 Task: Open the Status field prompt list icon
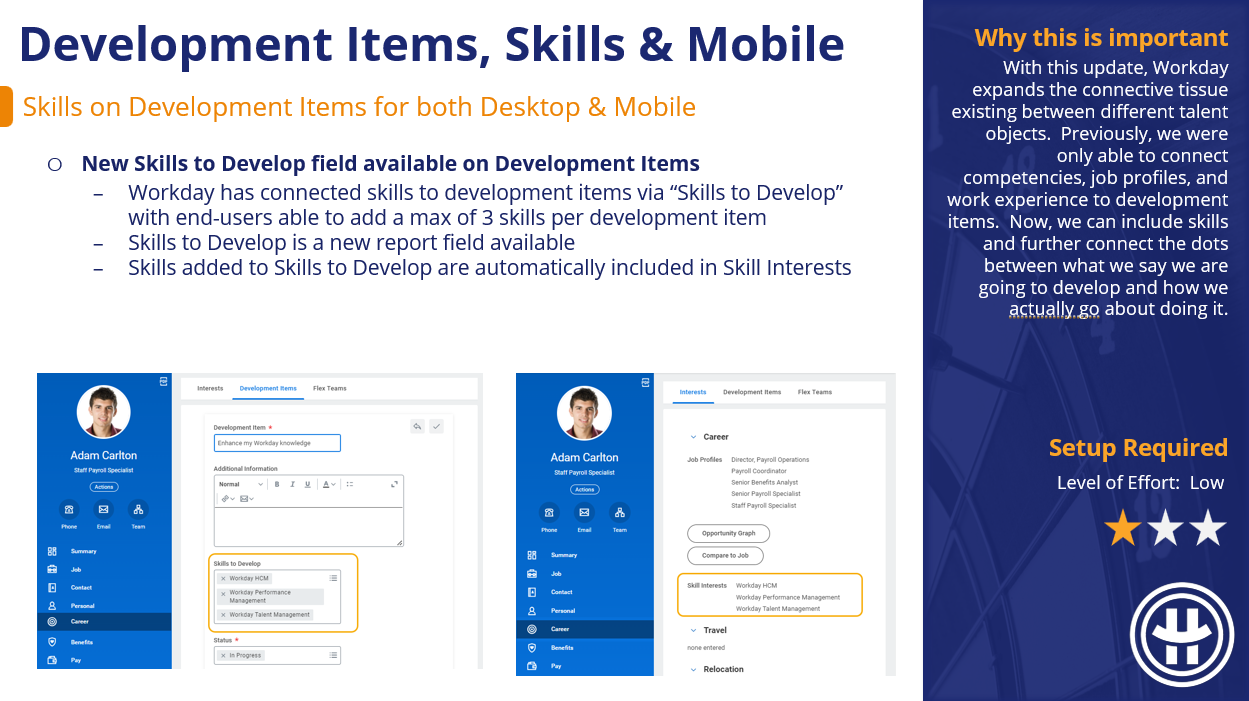click(333, 655)
